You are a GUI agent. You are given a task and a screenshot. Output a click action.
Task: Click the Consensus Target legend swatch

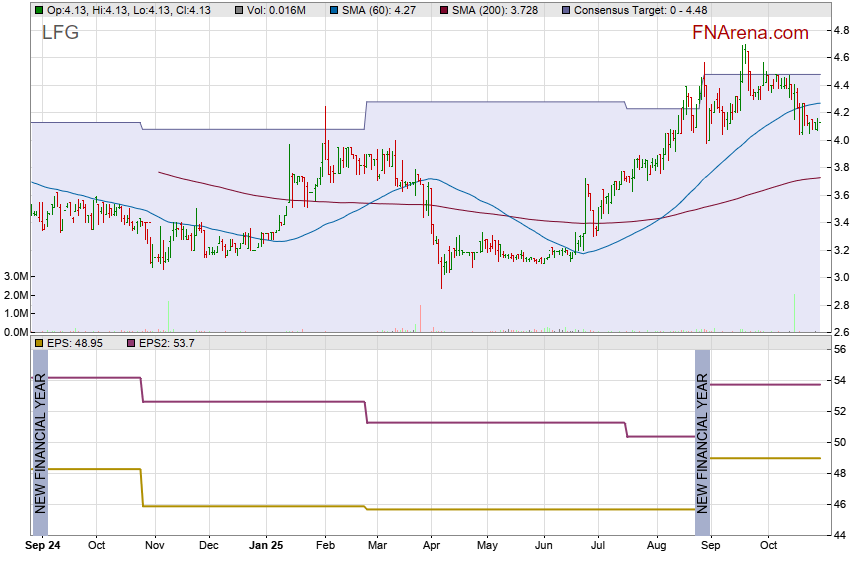point(567,9)
